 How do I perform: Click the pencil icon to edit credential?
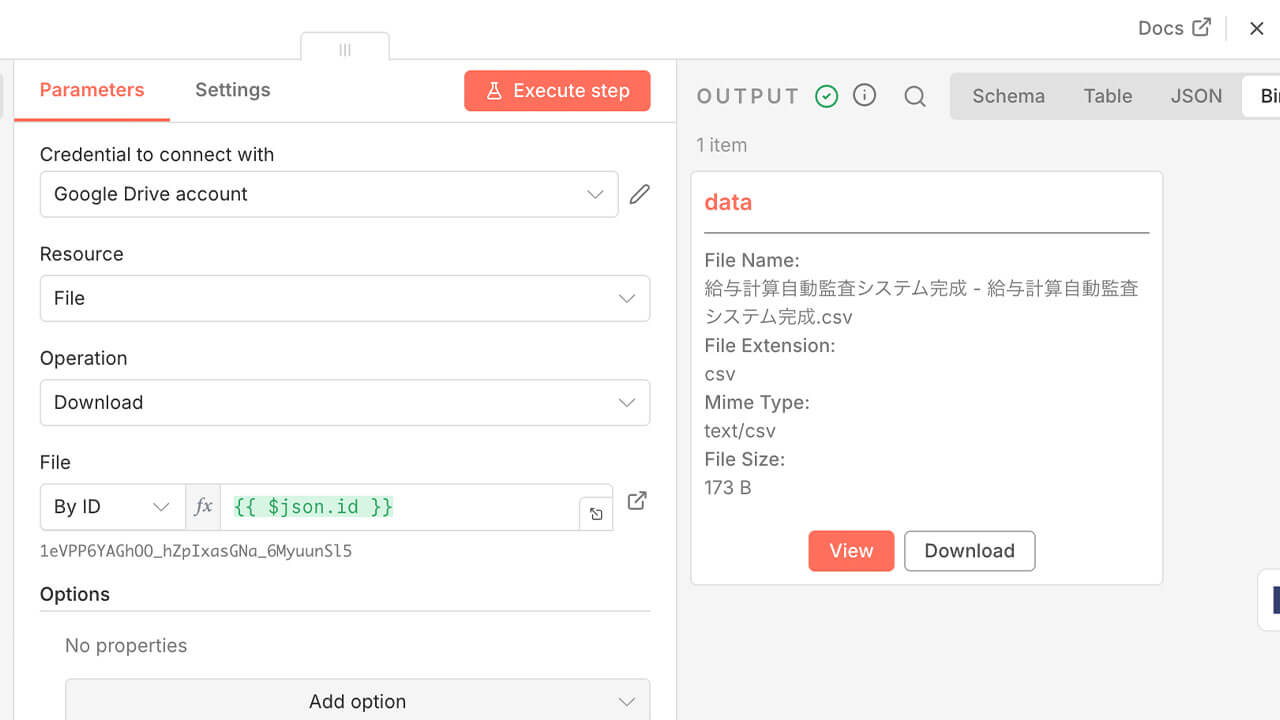640,194
